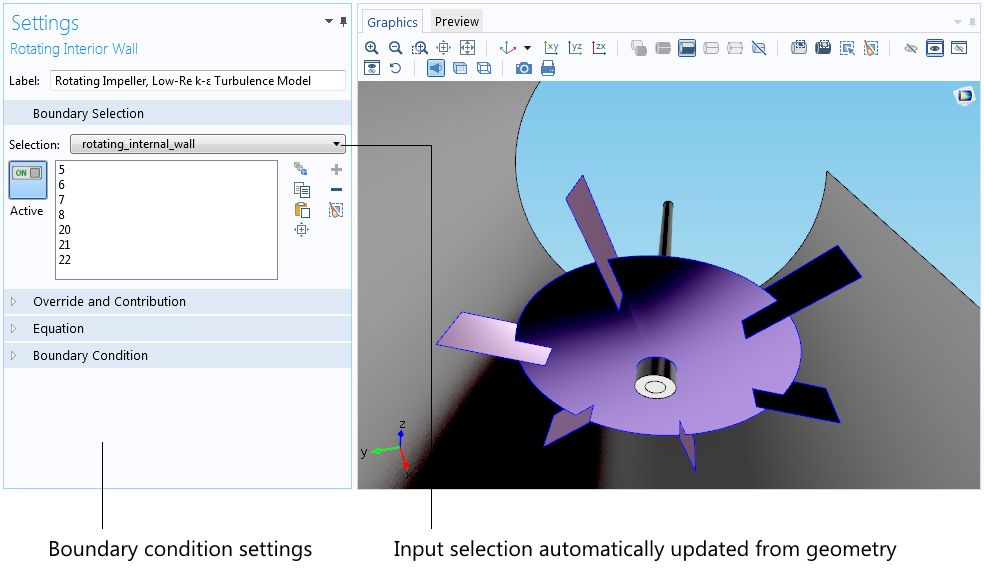Select boundary 21 in the selection list
Image resolution: width=984 pixels, height=584 pixels.
65,245
